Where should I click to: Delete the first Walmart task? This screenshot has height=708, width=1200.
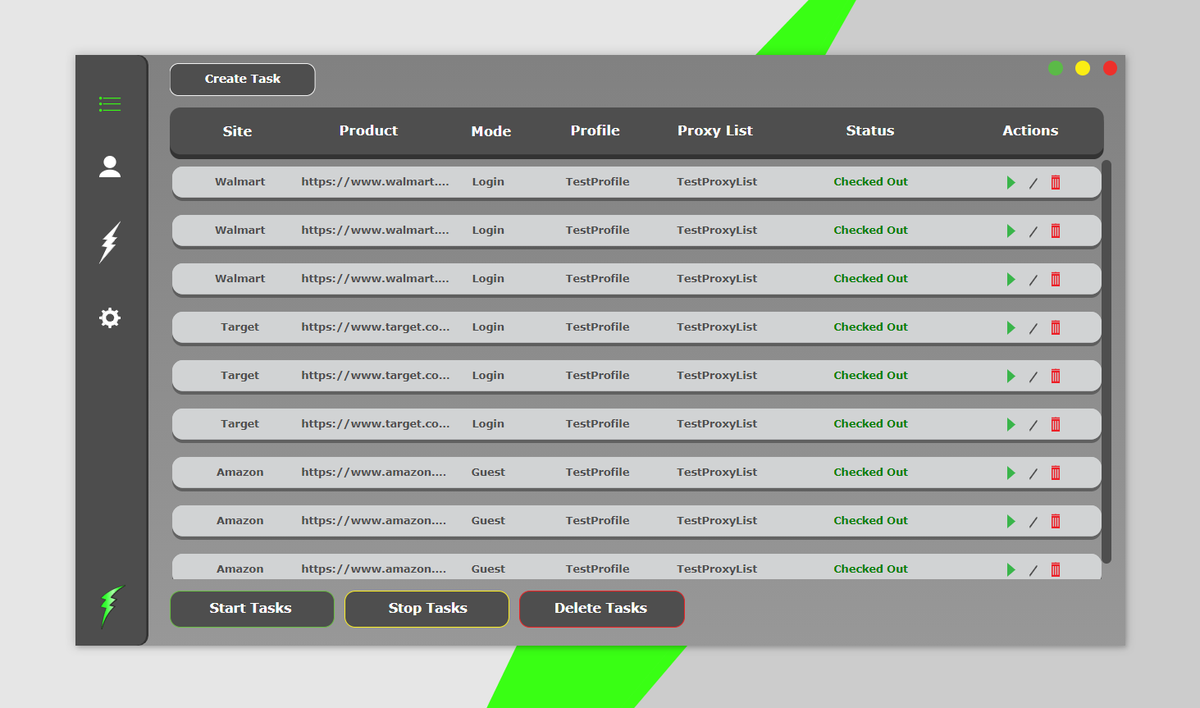[x=1055, y=182]
